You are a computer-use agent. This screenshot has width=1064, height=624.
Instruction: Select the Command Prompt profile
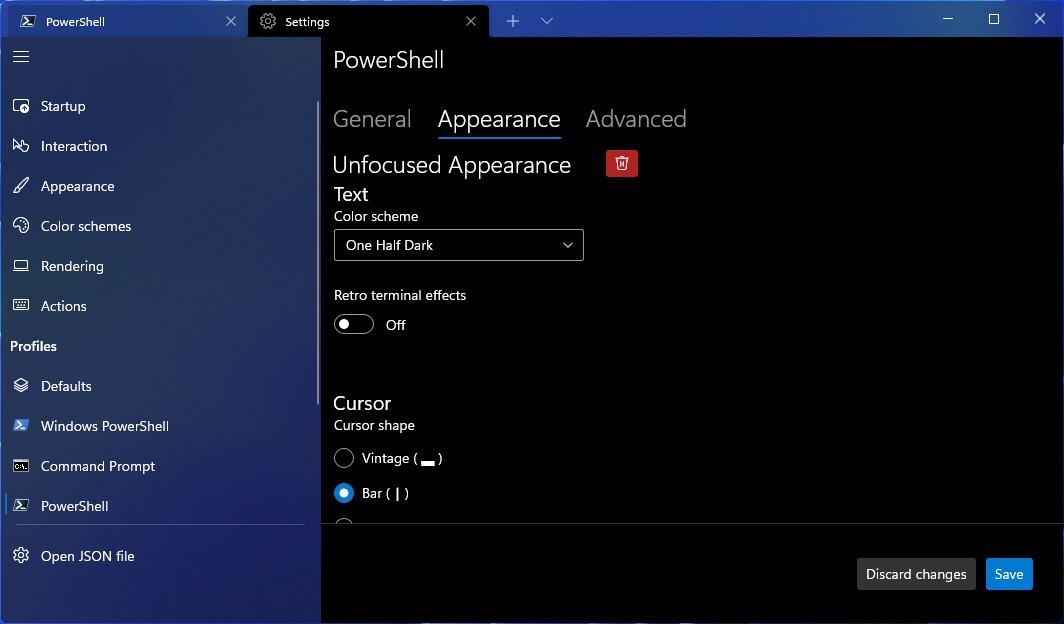point(97,466)
